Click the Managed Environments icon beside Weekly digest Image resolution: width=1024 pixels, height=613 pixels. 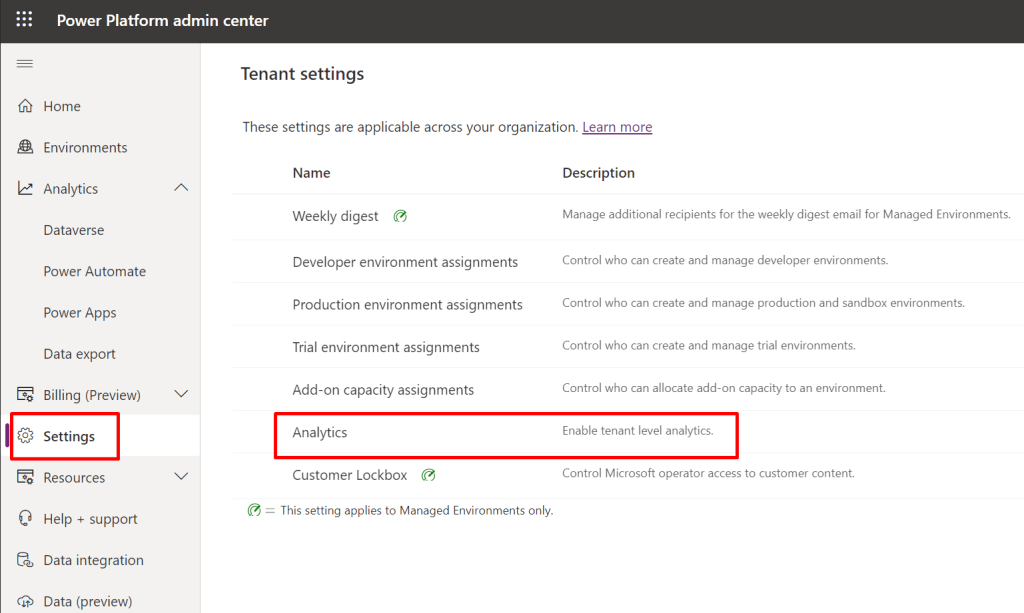tap(400, 215)
